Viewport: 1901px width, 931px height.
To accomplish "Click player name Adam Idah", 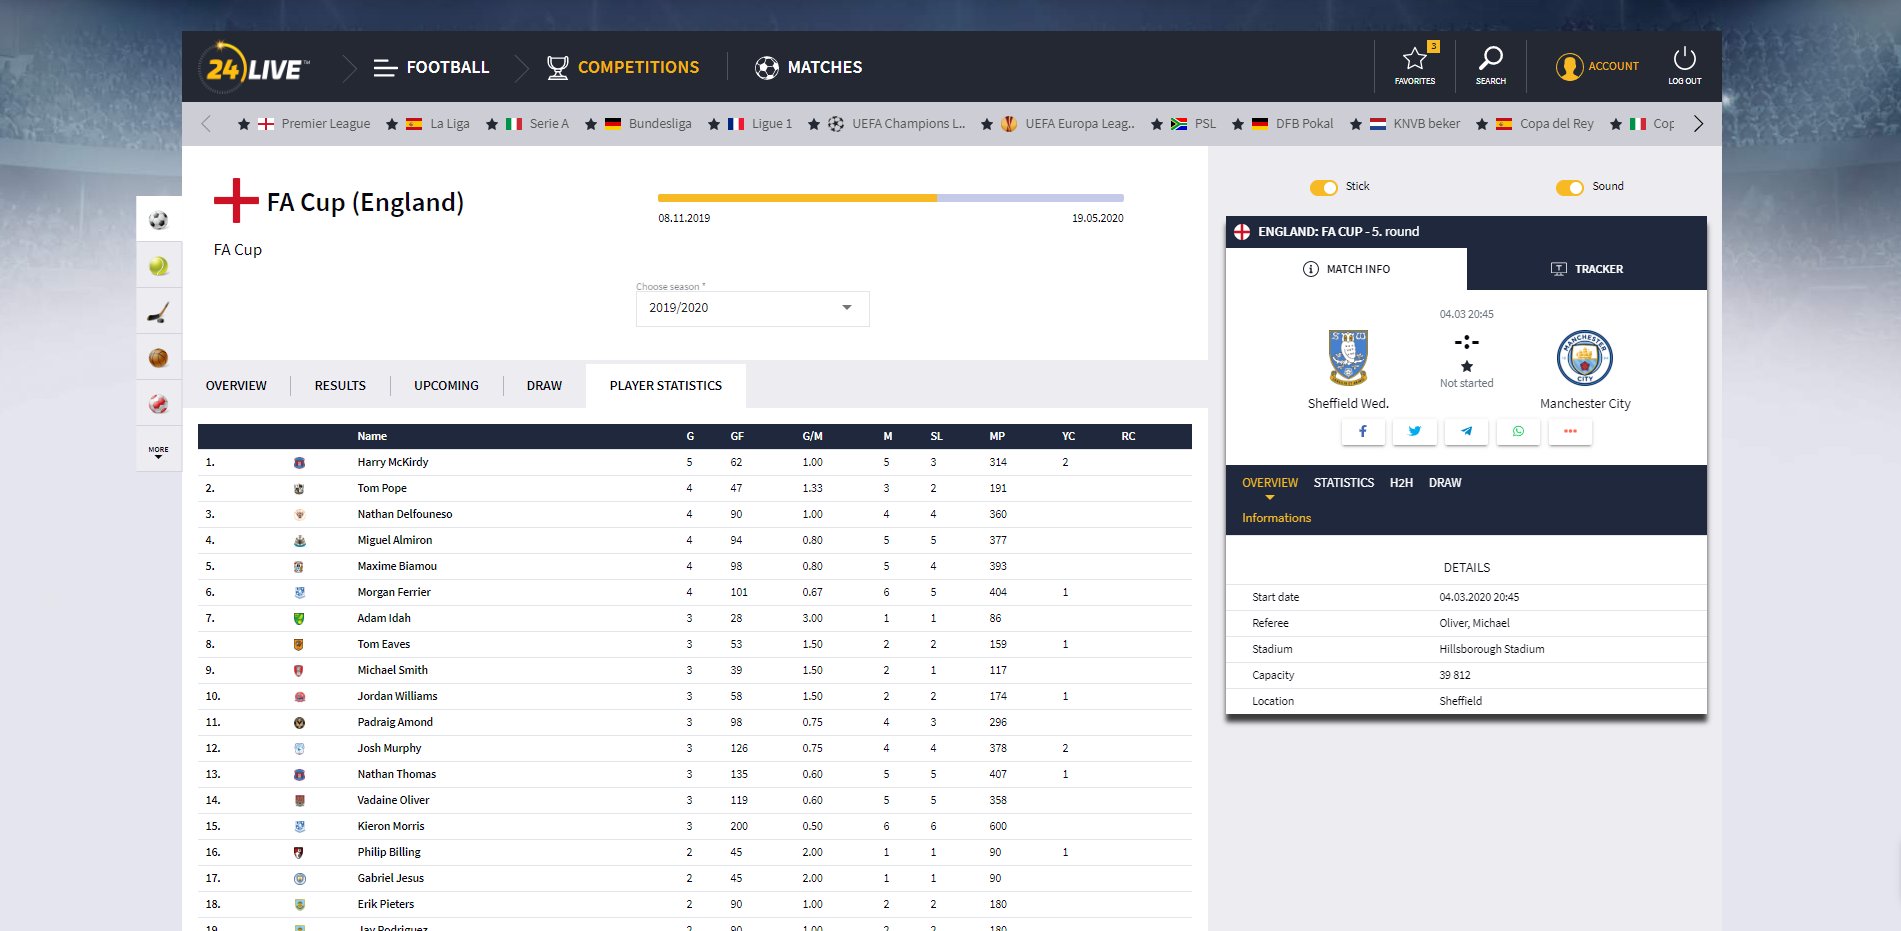I will click(384, 619).
